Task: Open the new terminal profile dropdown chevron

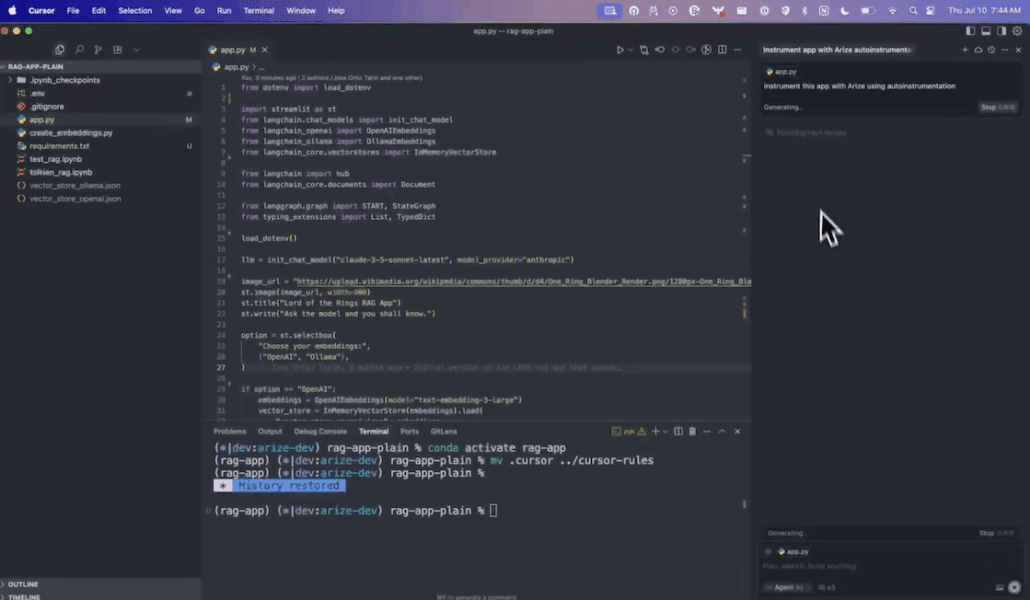Action: coord(665,429)
